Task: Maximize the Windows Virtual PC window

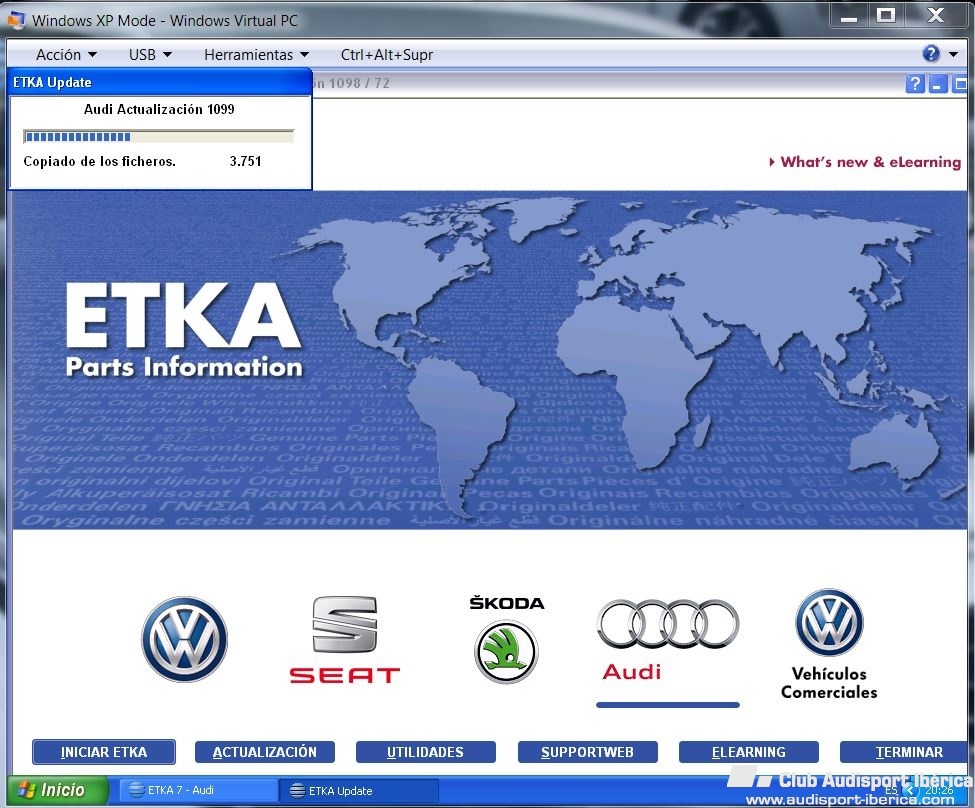Action: pyautogui.click(x=885, y=16)
